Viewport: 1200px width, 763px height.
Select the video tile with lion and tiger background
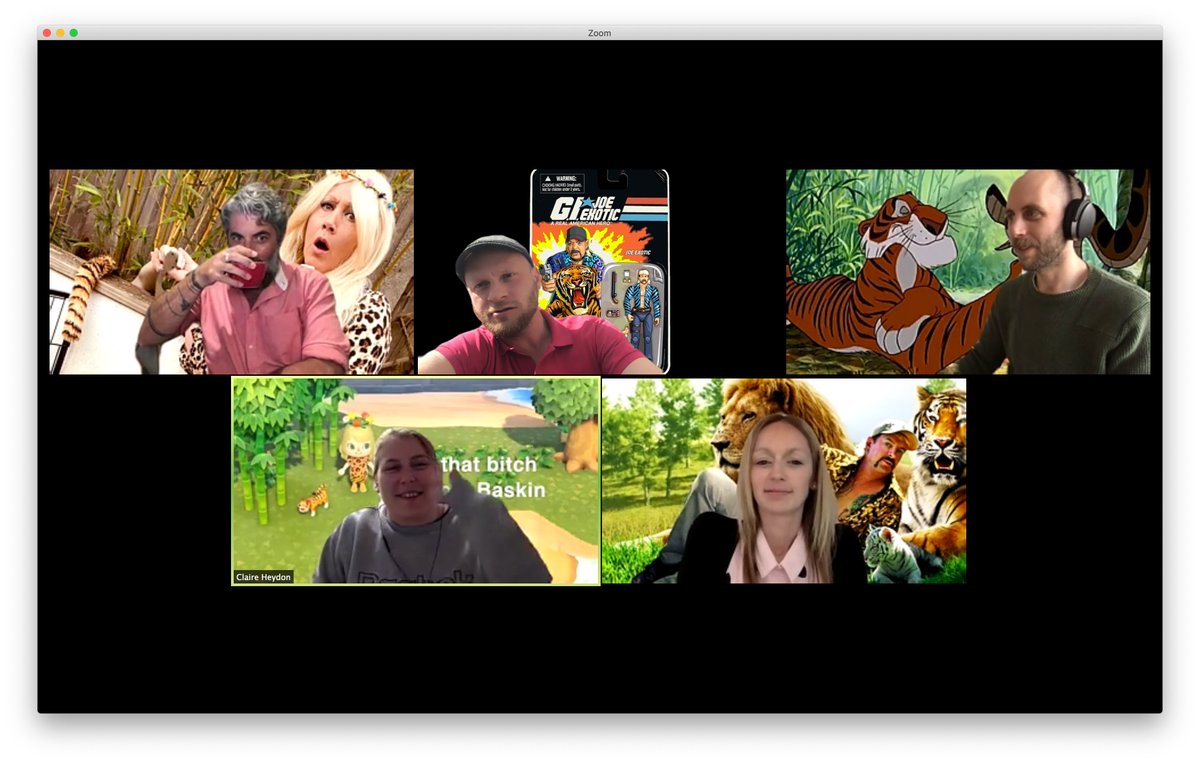click(x=784, y=481)
